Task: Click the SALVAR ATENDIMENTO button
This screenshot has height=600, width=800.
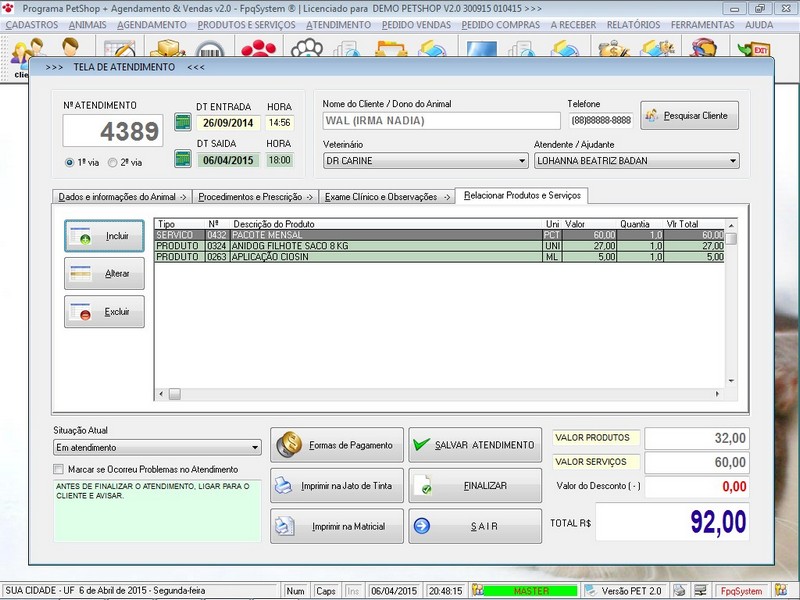Action: [474, 445]
